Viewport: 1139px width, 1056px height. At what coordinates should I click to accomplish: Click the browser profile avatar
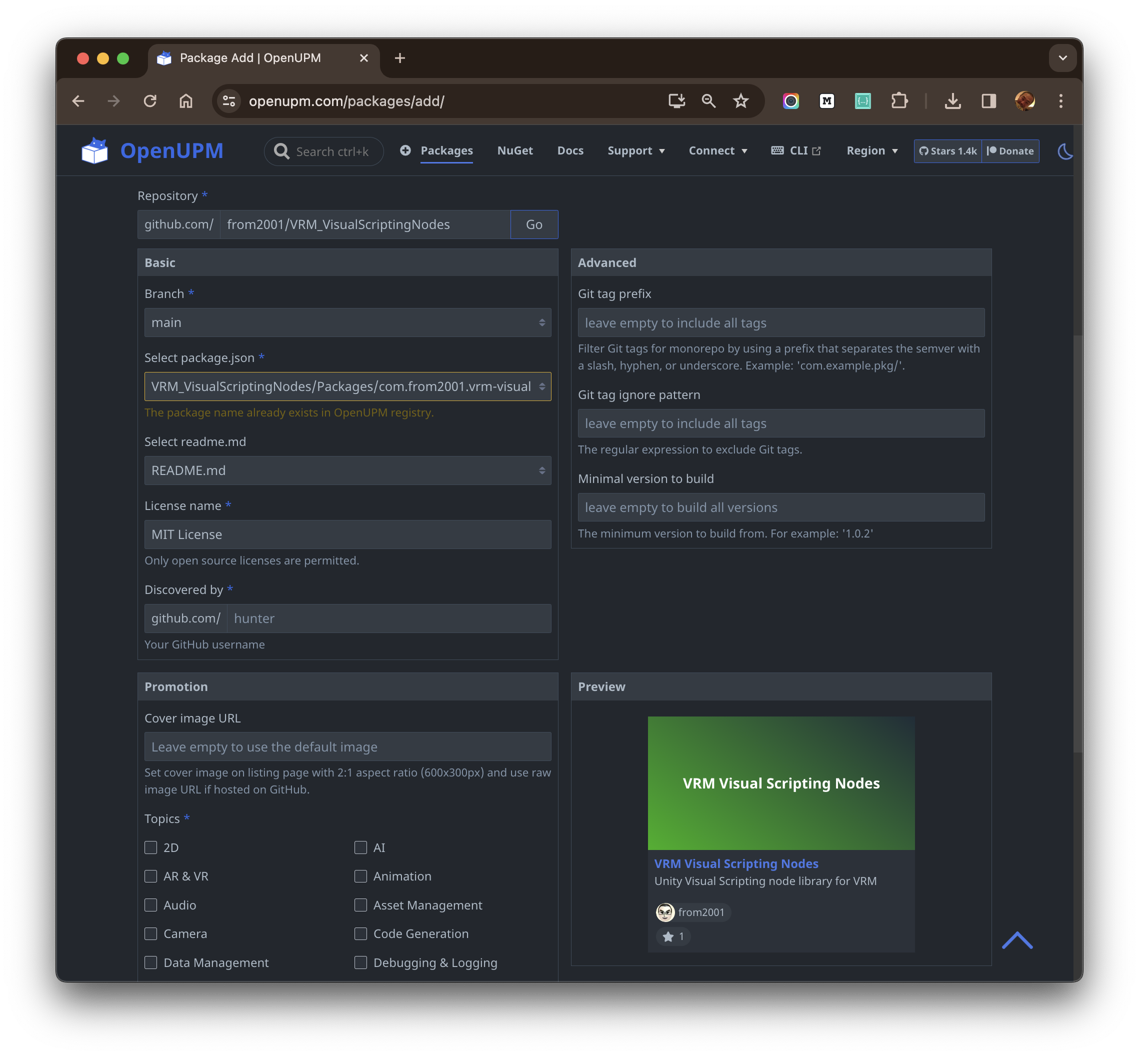pos(1025,101)
